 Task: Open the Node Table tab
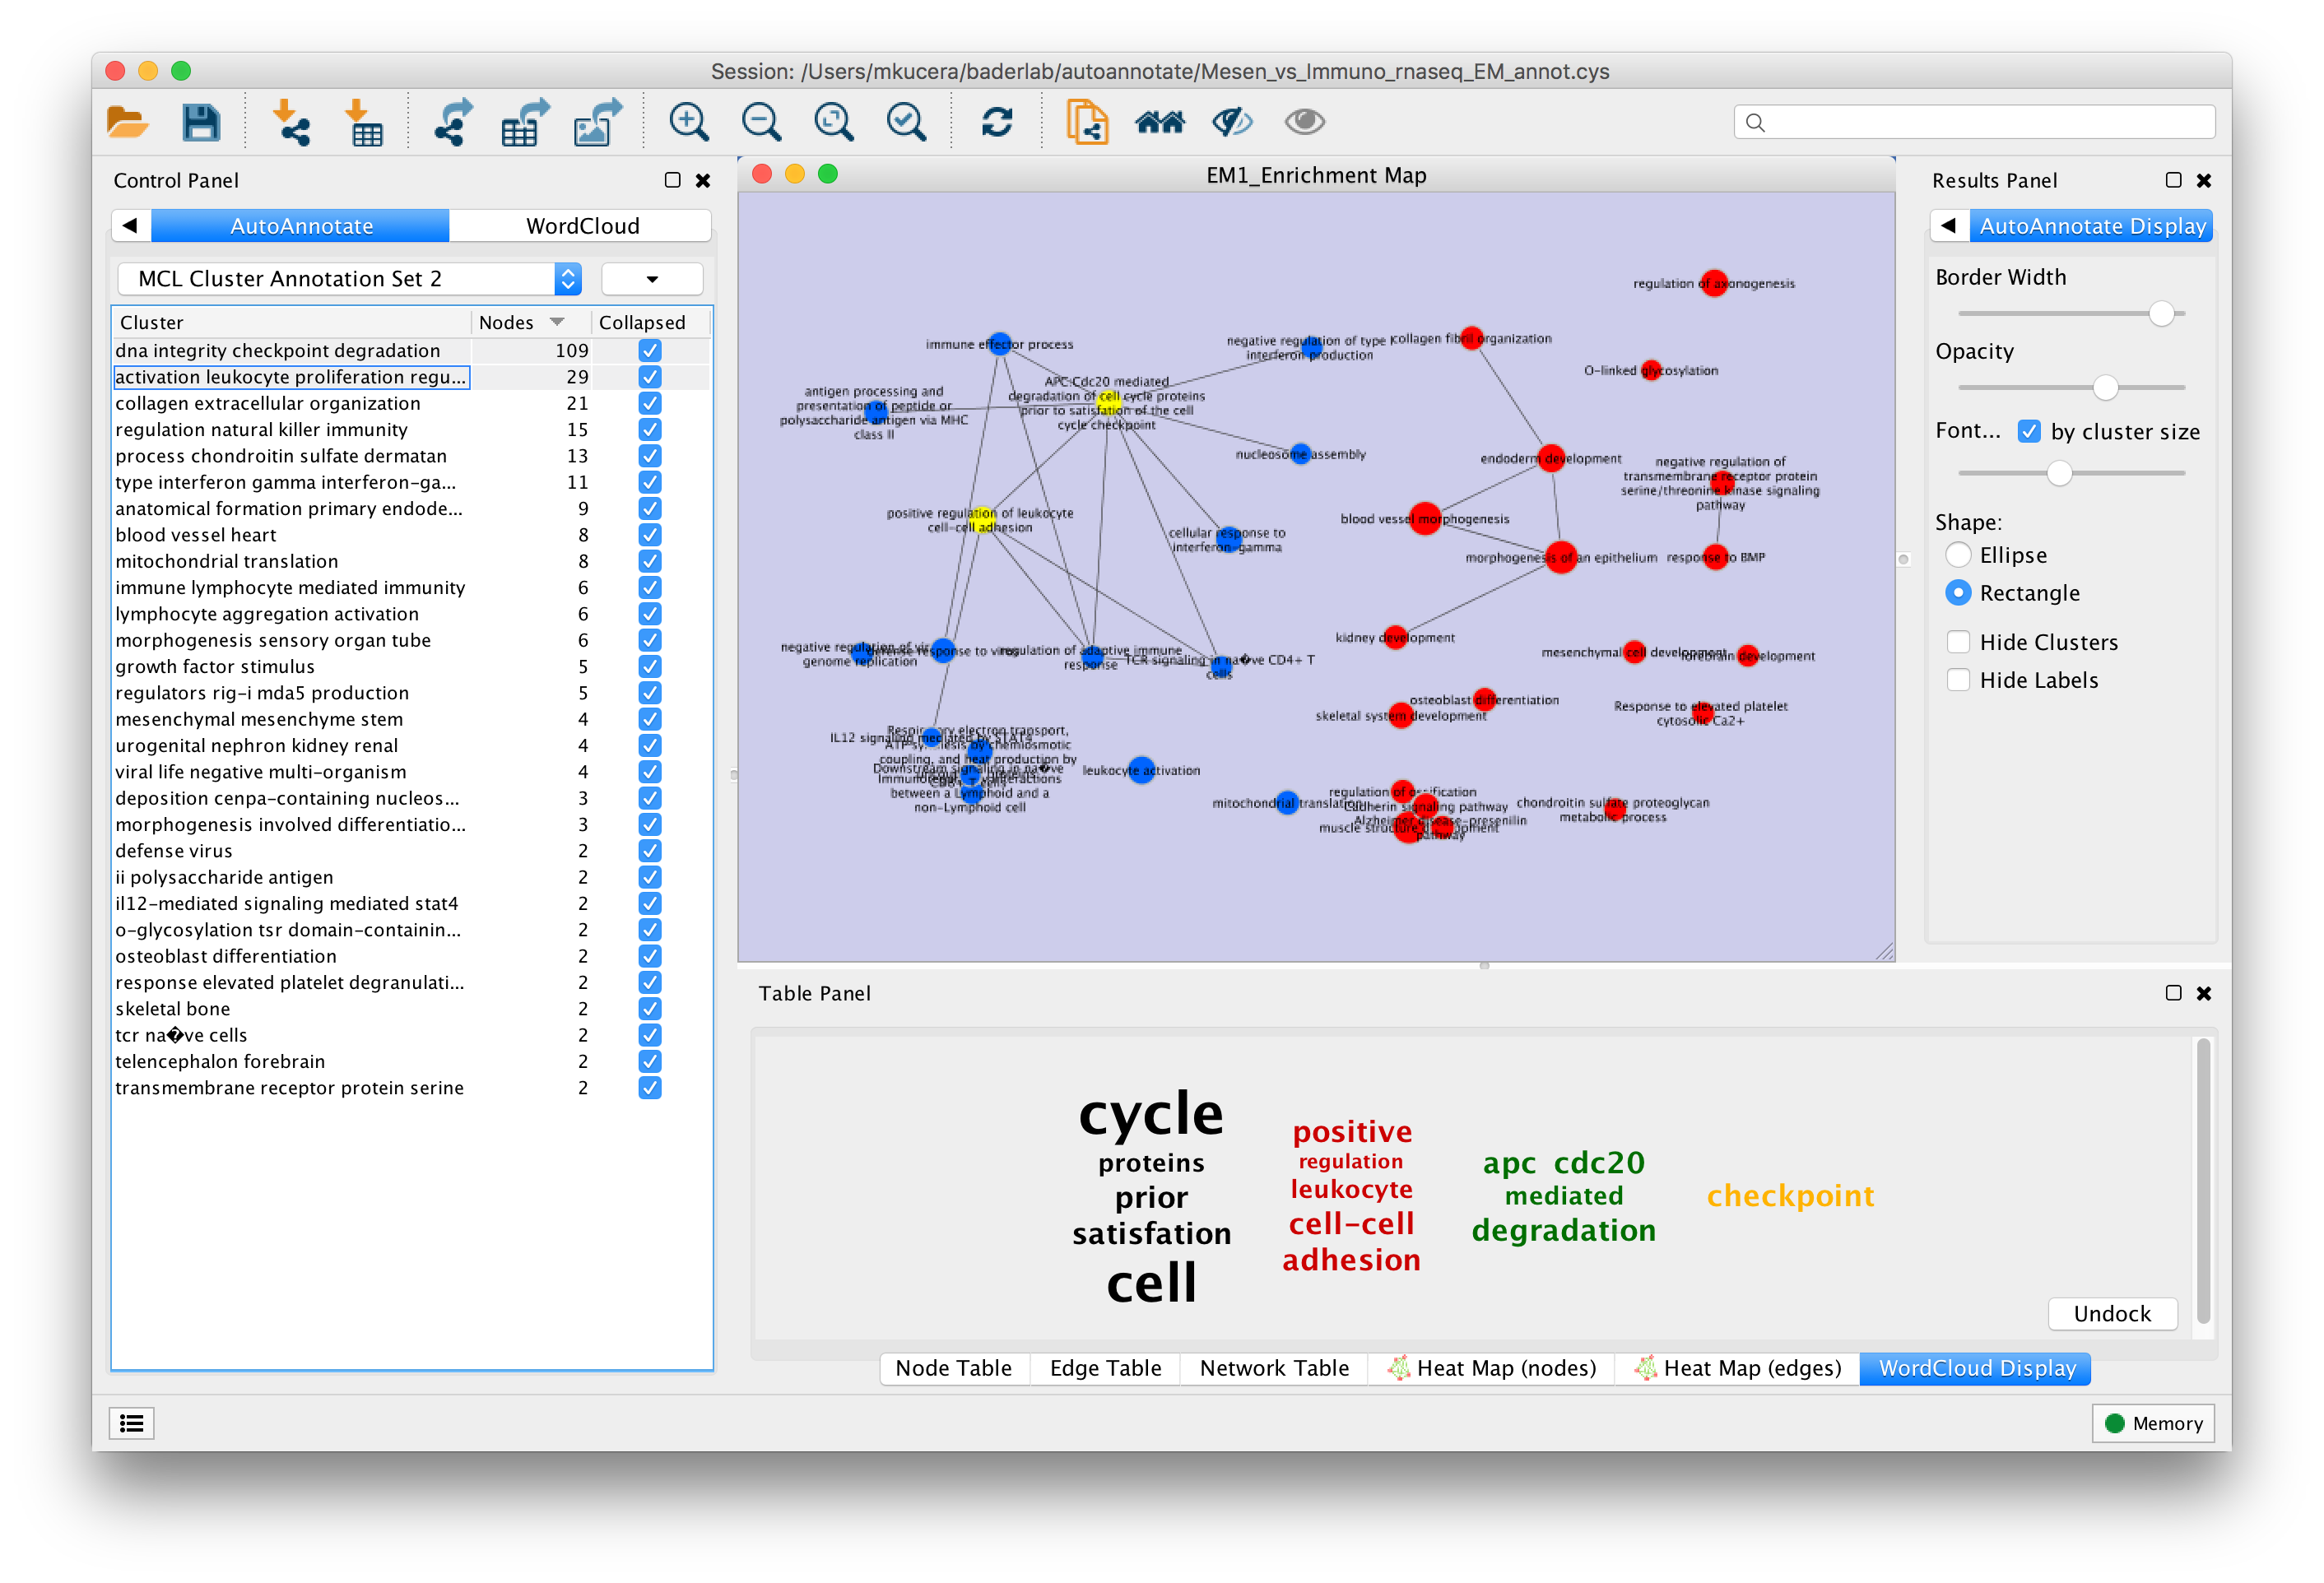click(953, 1368)
